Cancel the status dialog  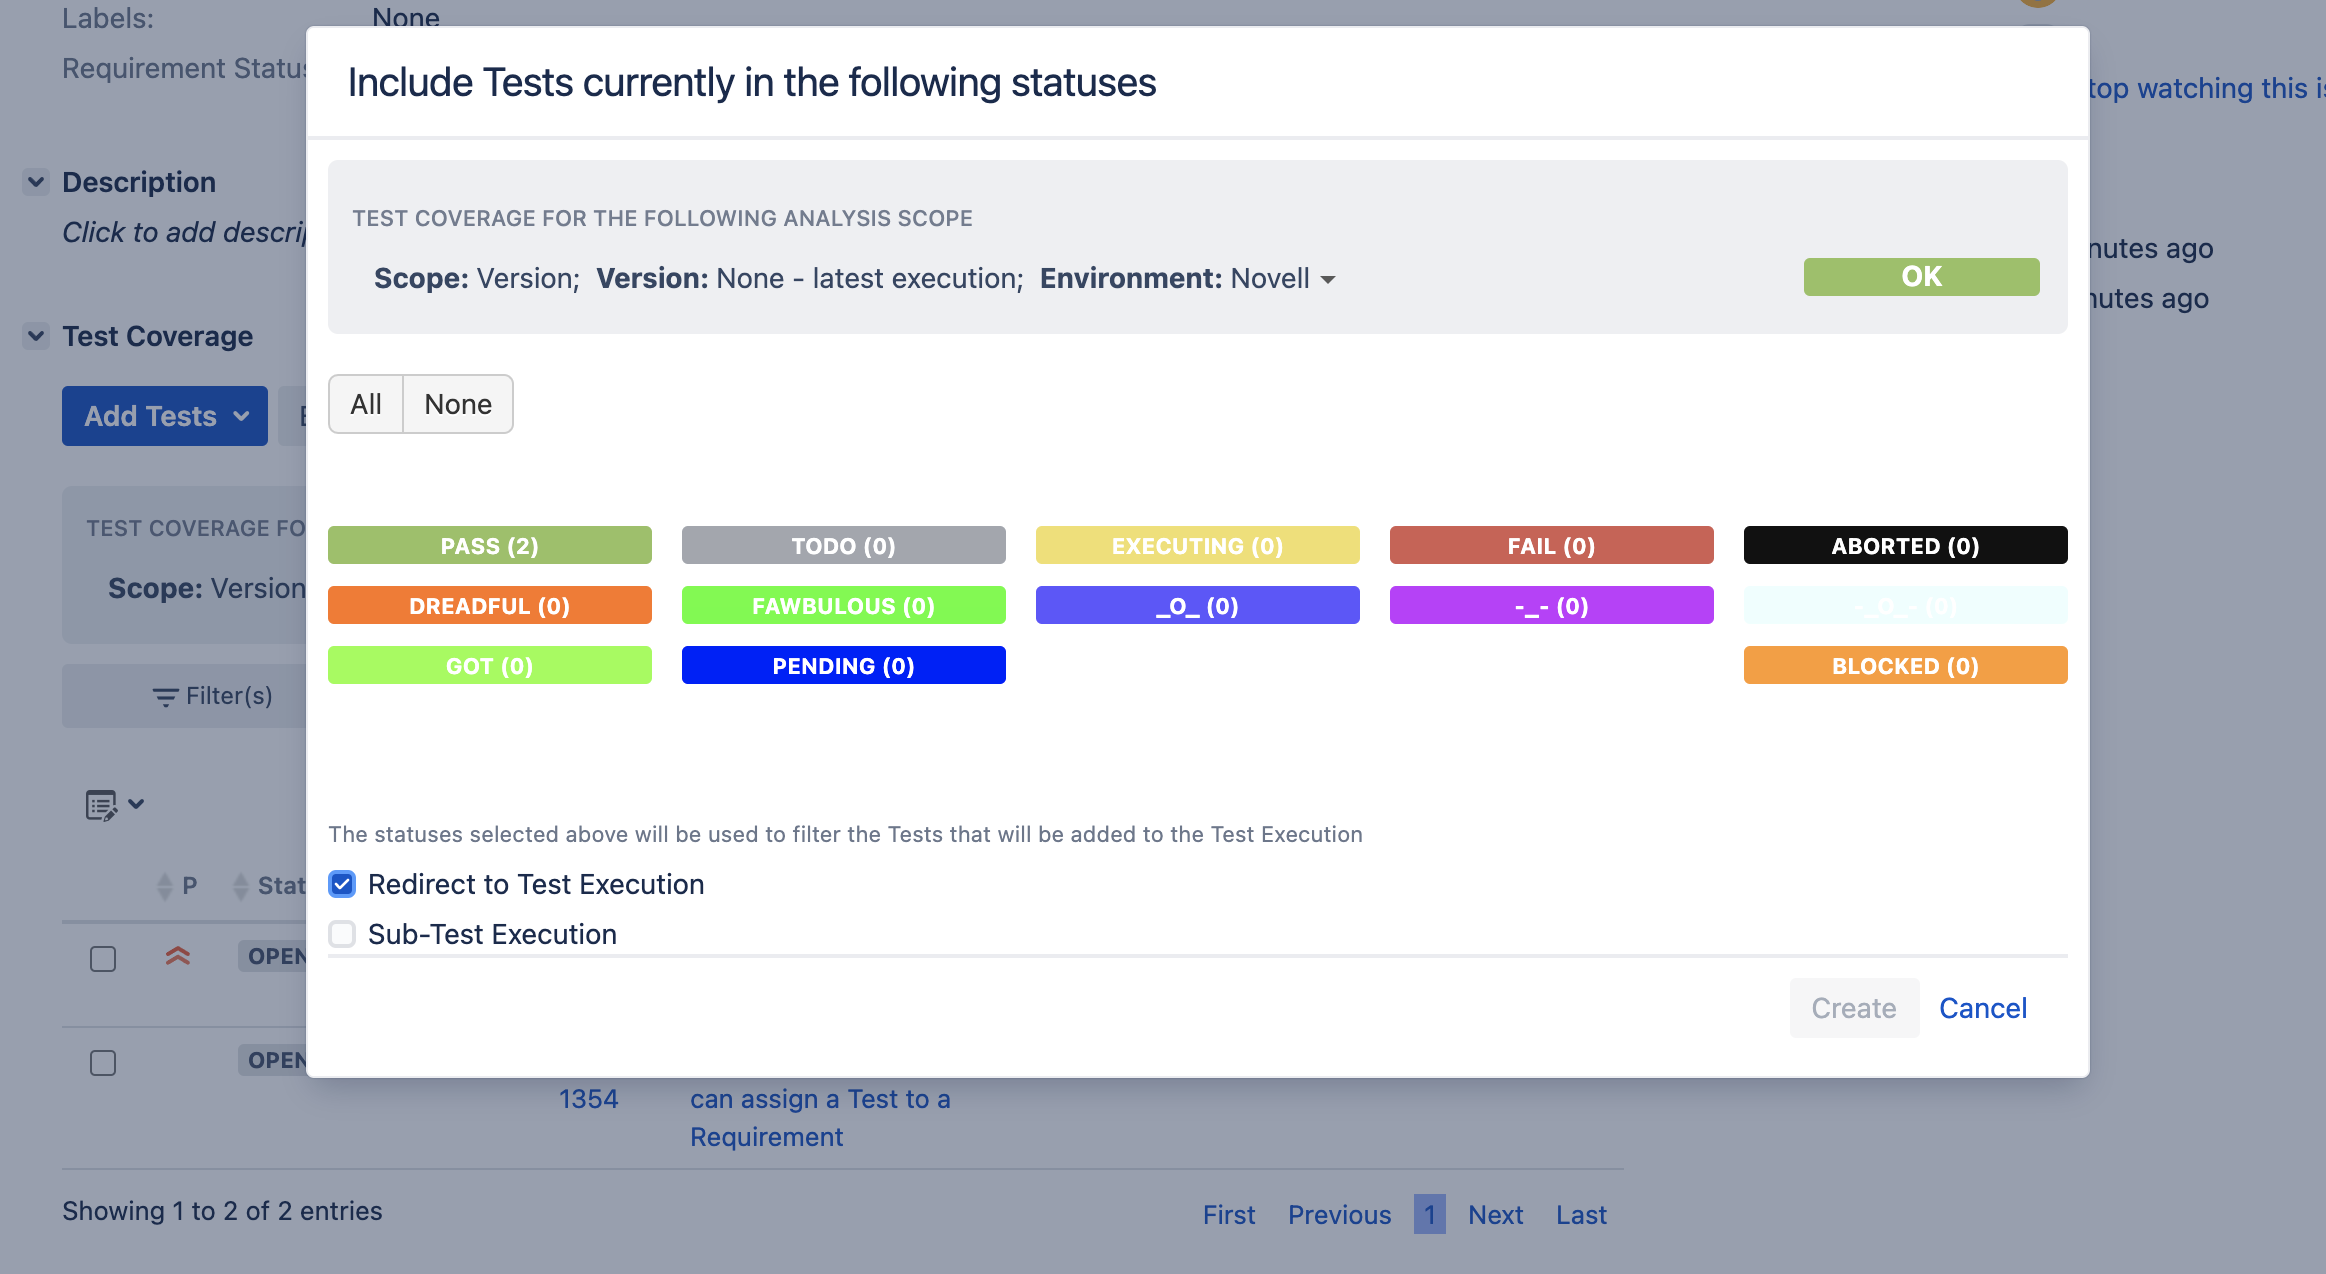coord(1983,1008)
